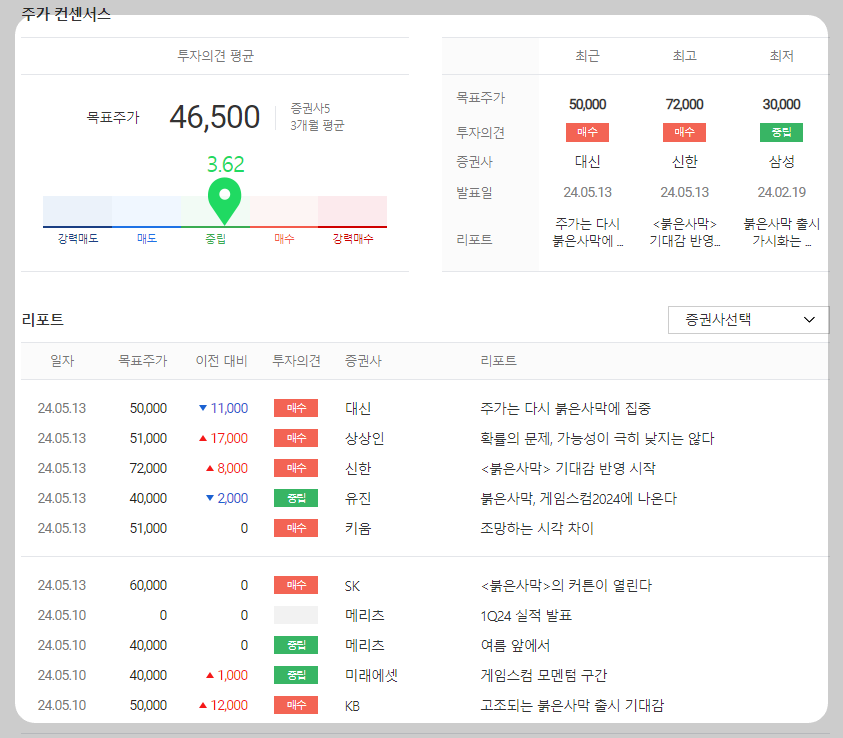This screenshot has width=843, height=738.
Task: Click the up arrow beside 1,000
Action: coord(210,675)
